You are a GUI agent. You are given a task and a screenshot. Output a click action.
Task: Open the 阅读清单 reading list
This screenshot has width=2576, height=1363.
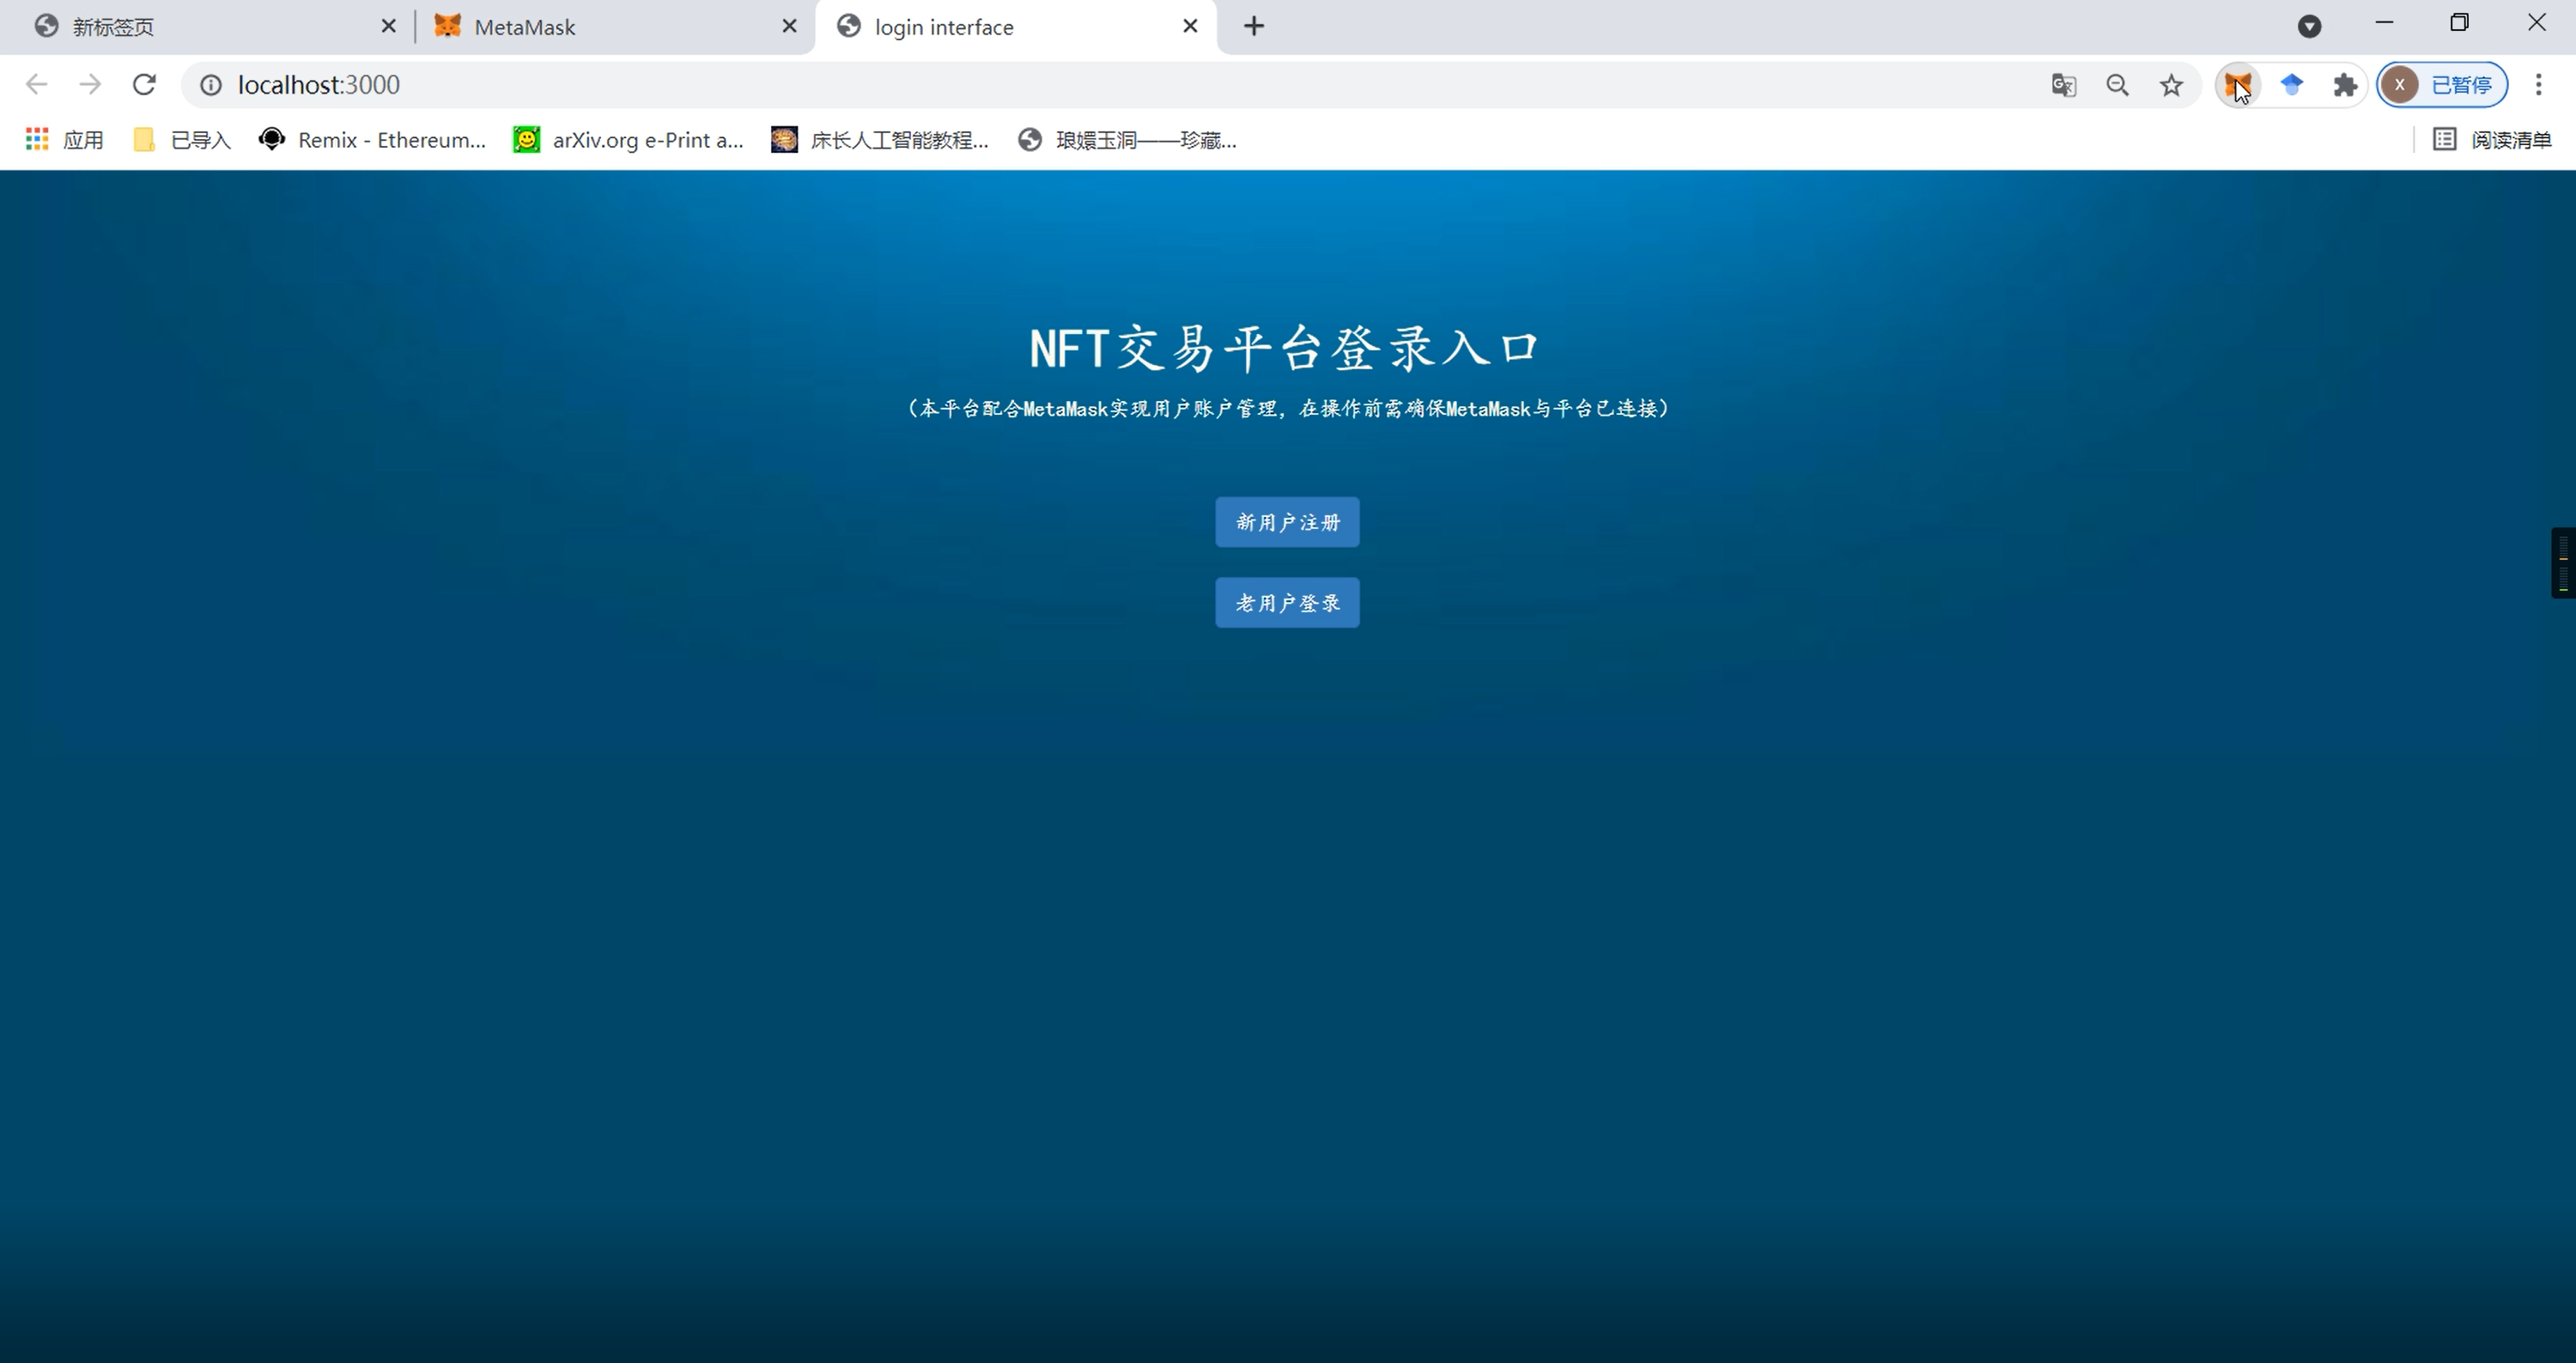(x=2492, y=140)
